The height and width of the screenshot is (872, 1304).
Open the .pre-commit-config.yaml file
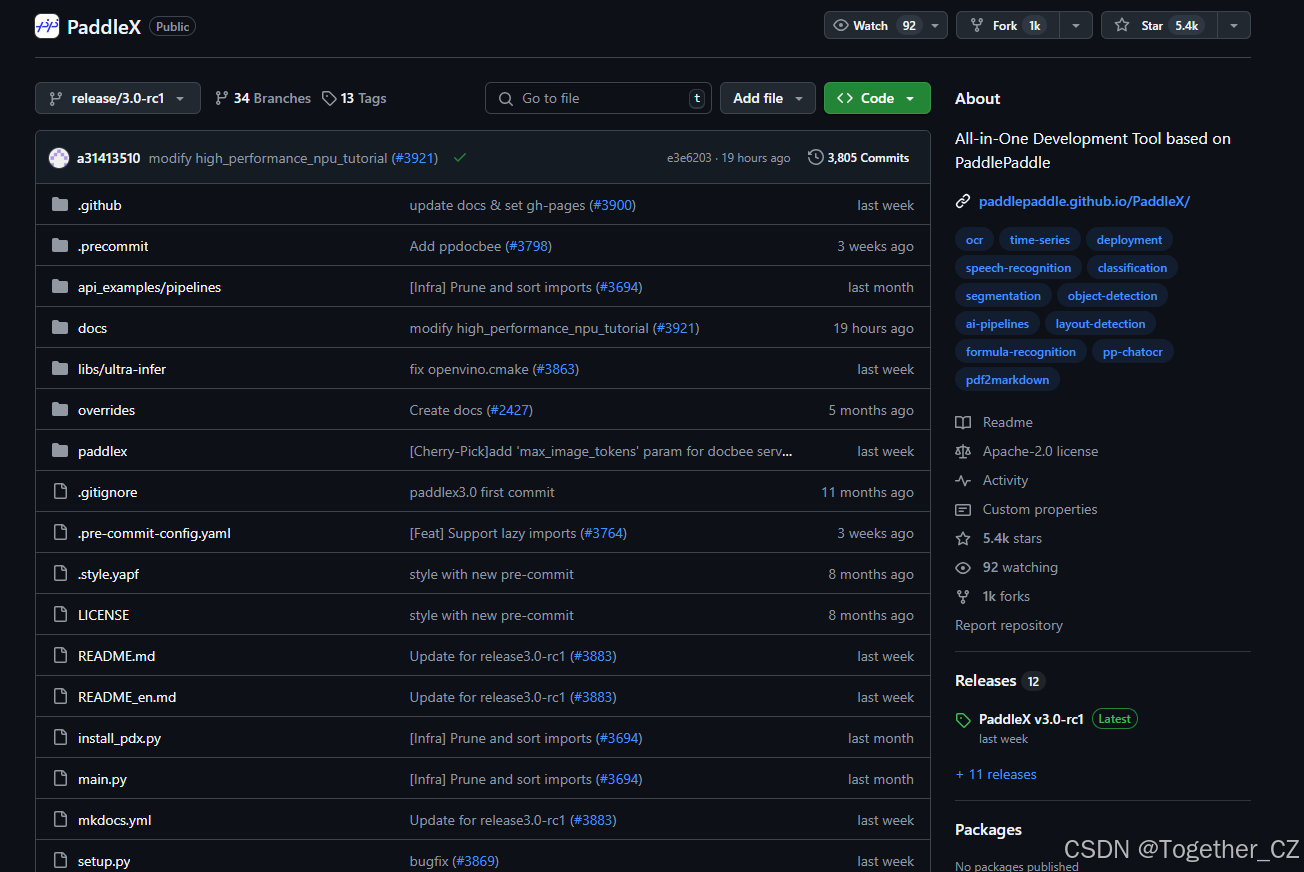154,533
